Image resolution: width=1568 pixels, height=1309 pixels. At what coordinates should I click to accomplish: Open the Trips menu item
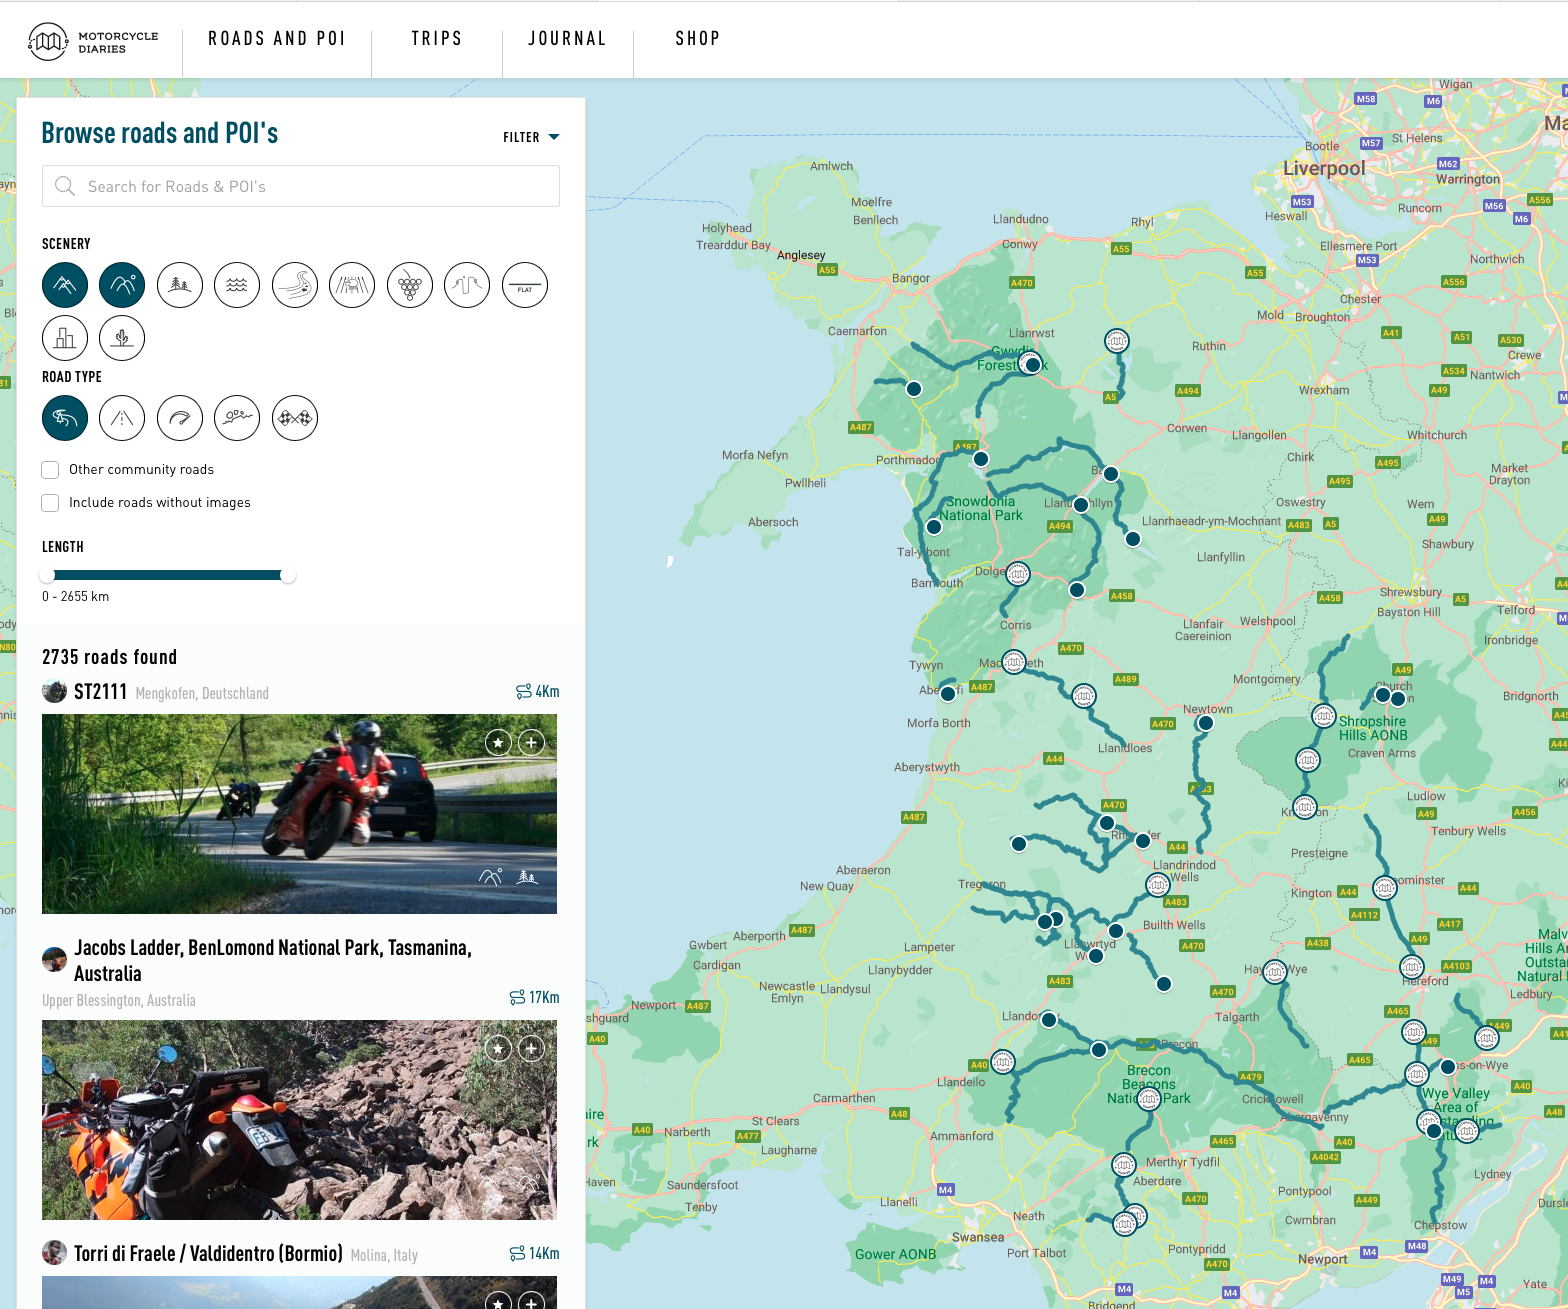click(437, 38)
